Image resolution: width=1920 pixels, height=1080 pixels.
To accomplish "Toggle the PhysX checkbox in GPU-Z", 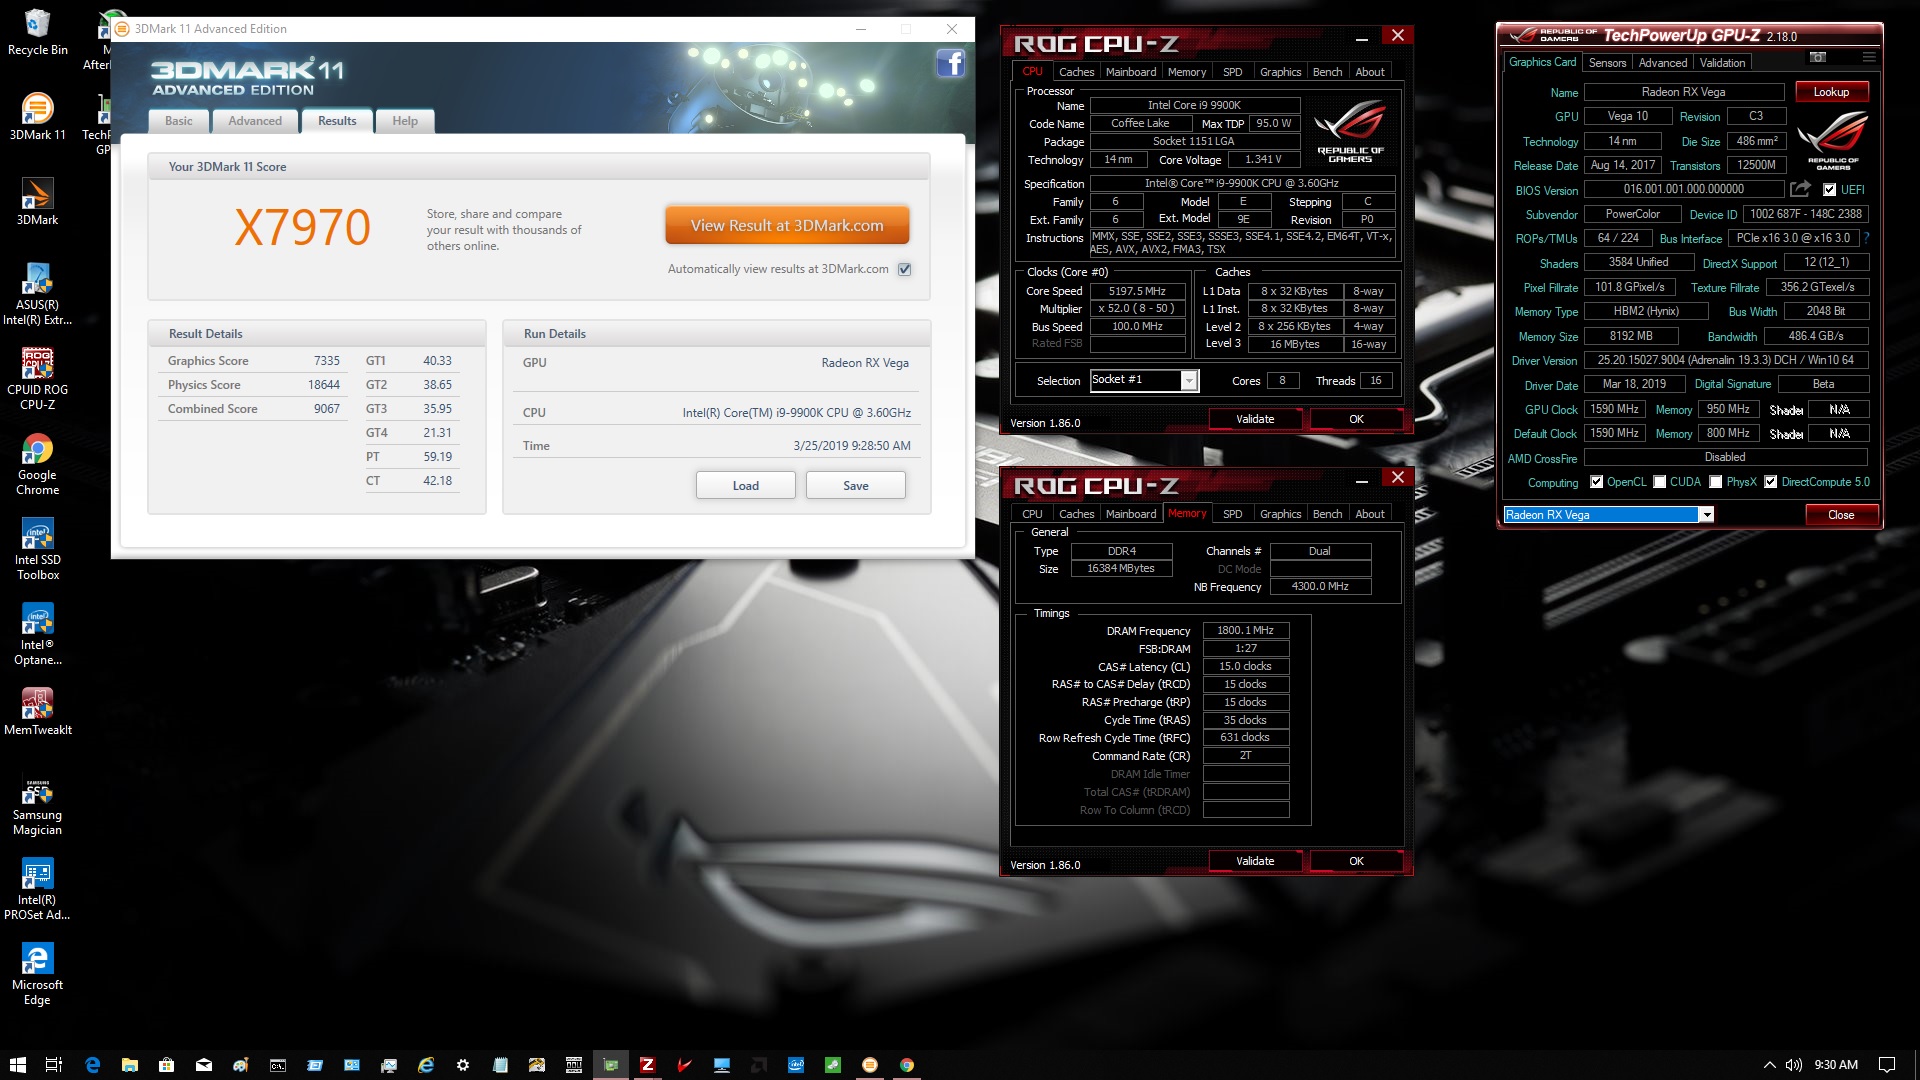I will (1716, 482).
